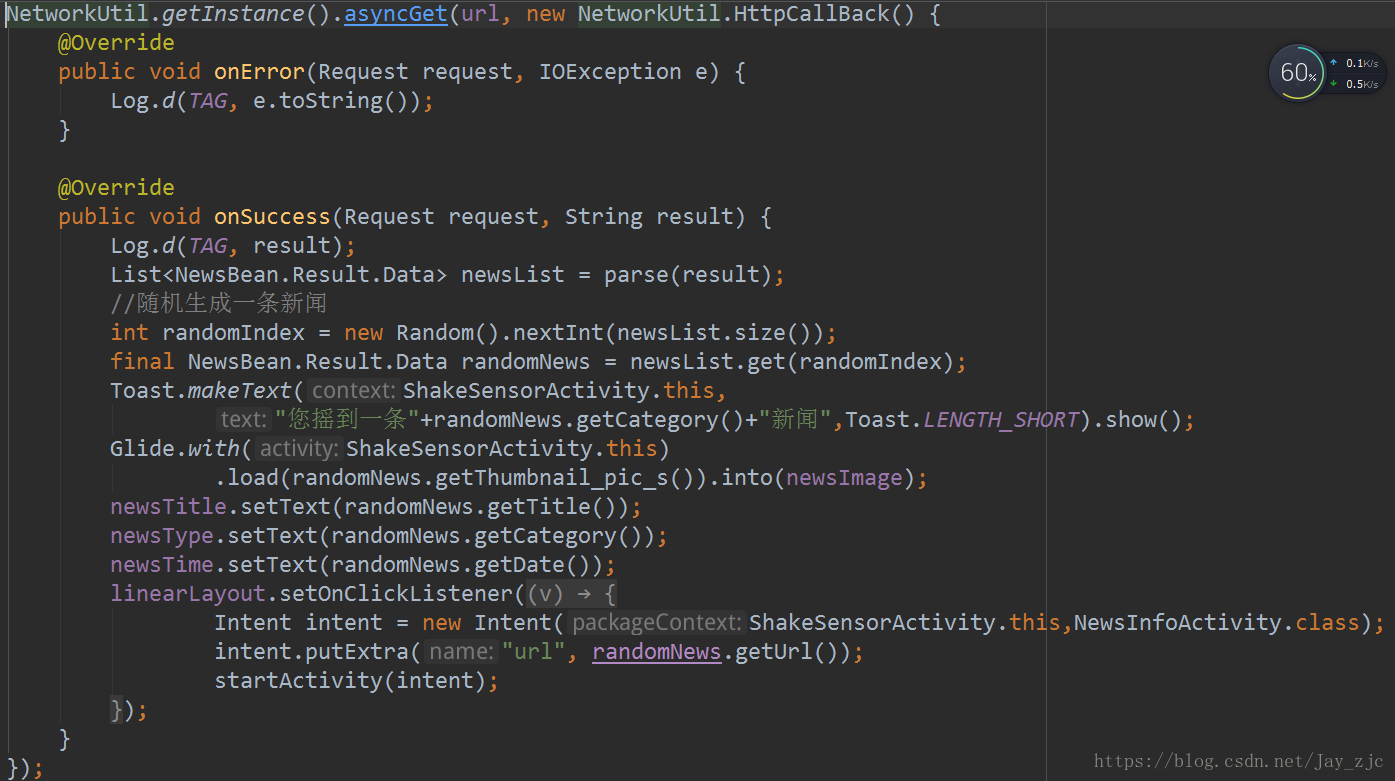The image size is (1395, 781).
Task: Click the getThumbnail_pic_s method call
Action: click(565, 478)
